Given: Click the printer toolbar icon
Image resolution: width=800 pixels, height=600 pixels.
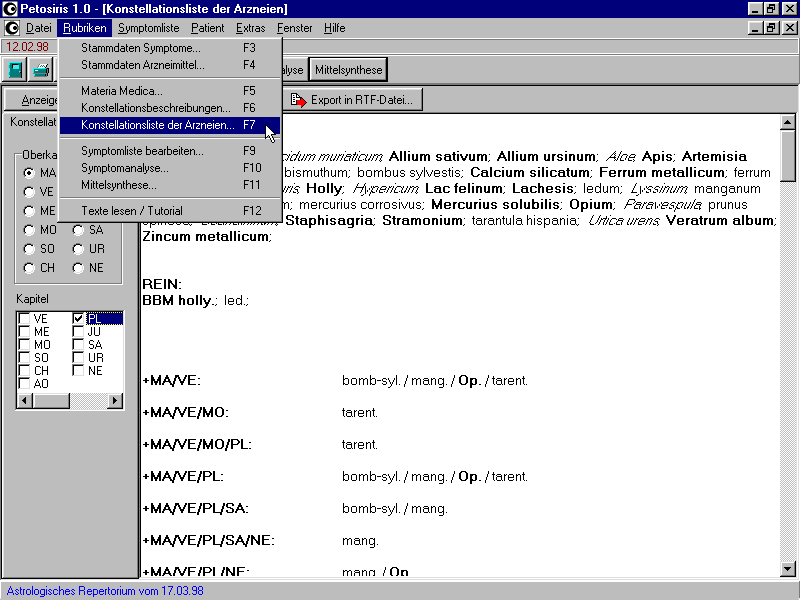Looking at the screenshot, I should pyautogui.click(x=40, y=70).
